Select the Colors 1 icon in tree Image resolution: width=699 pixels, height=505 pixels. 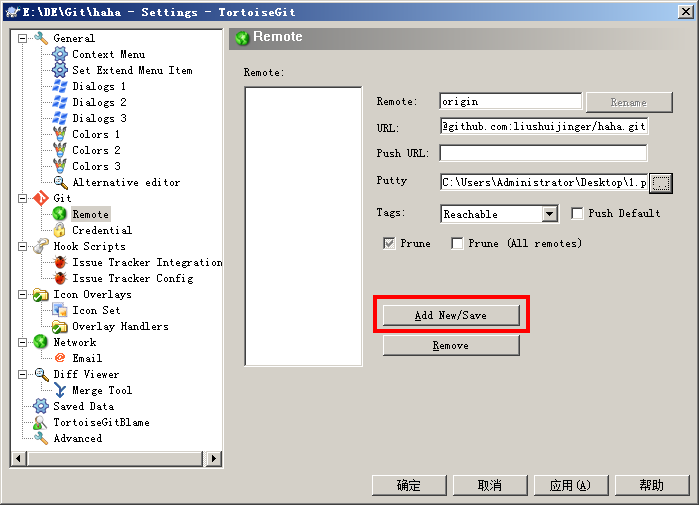click(60, 134)
